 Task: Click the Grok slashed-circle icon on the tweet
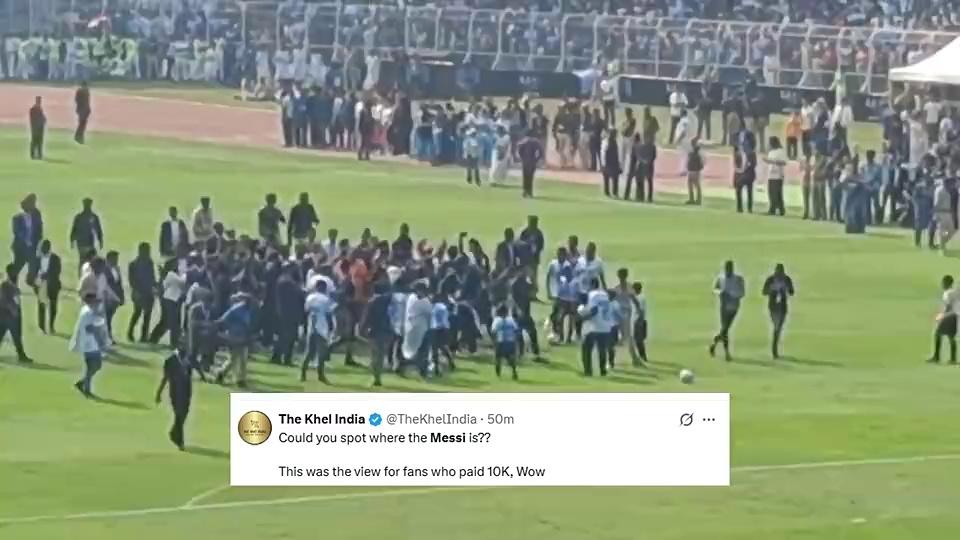click(686, 419)
